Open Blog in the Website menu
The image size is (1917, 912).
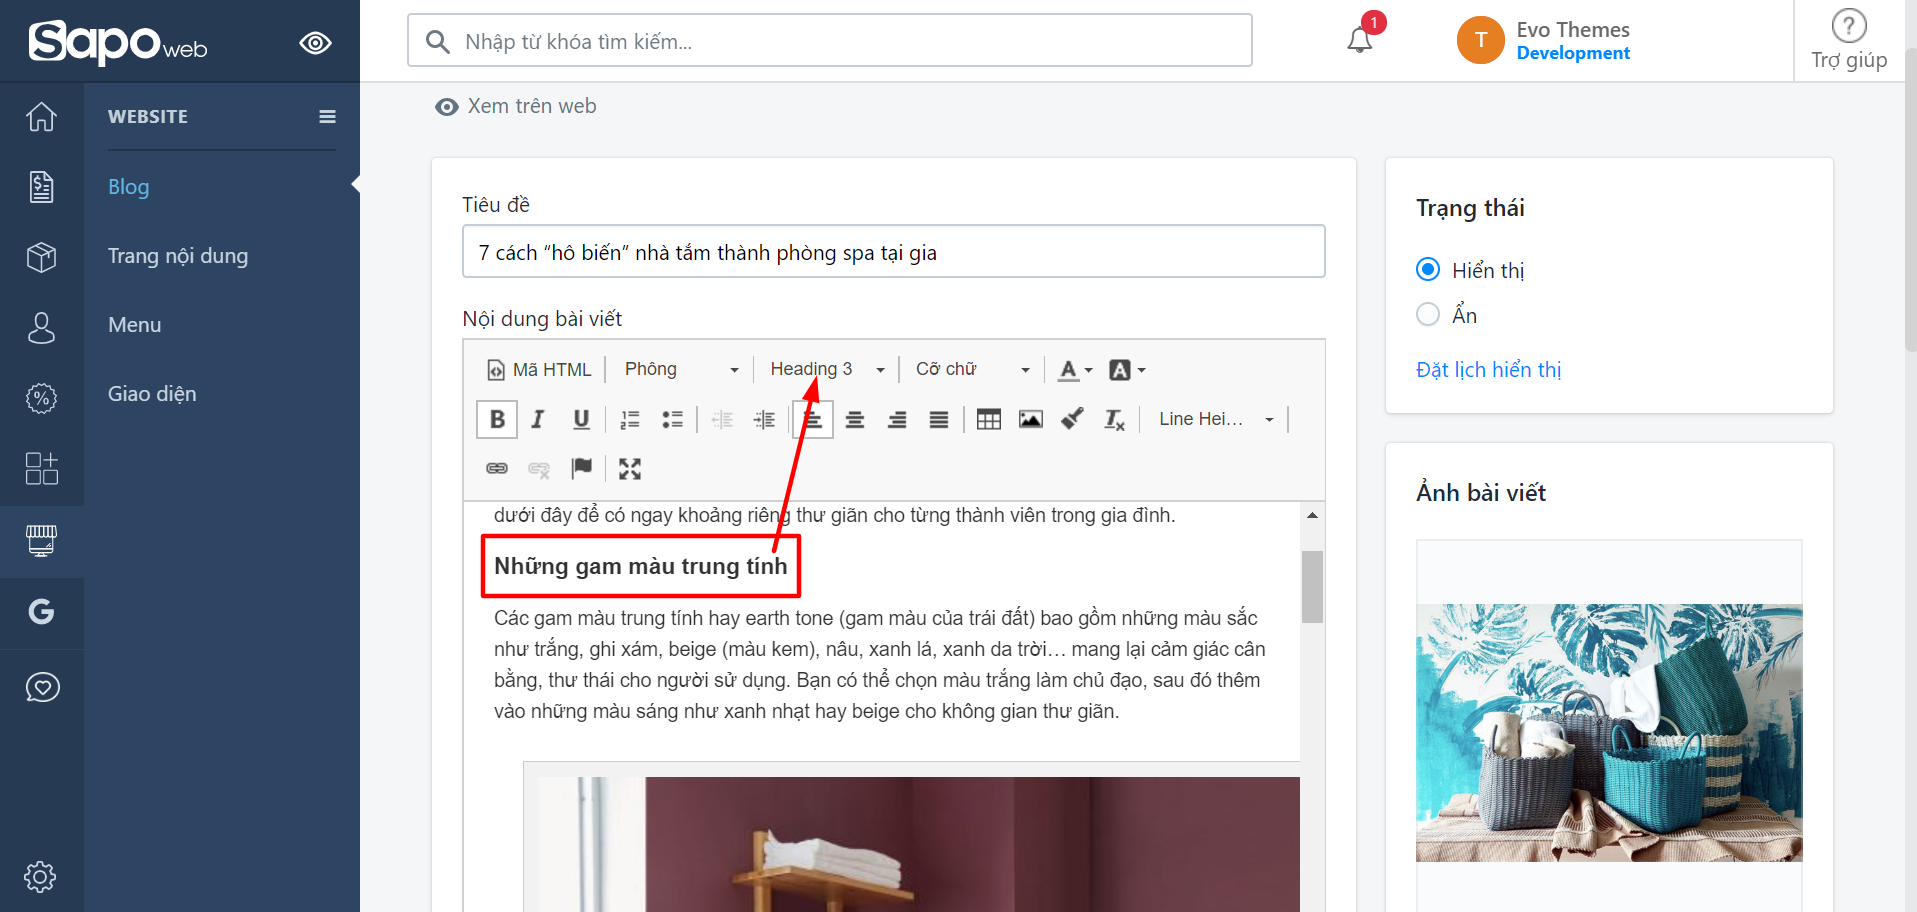click(128, 187)
